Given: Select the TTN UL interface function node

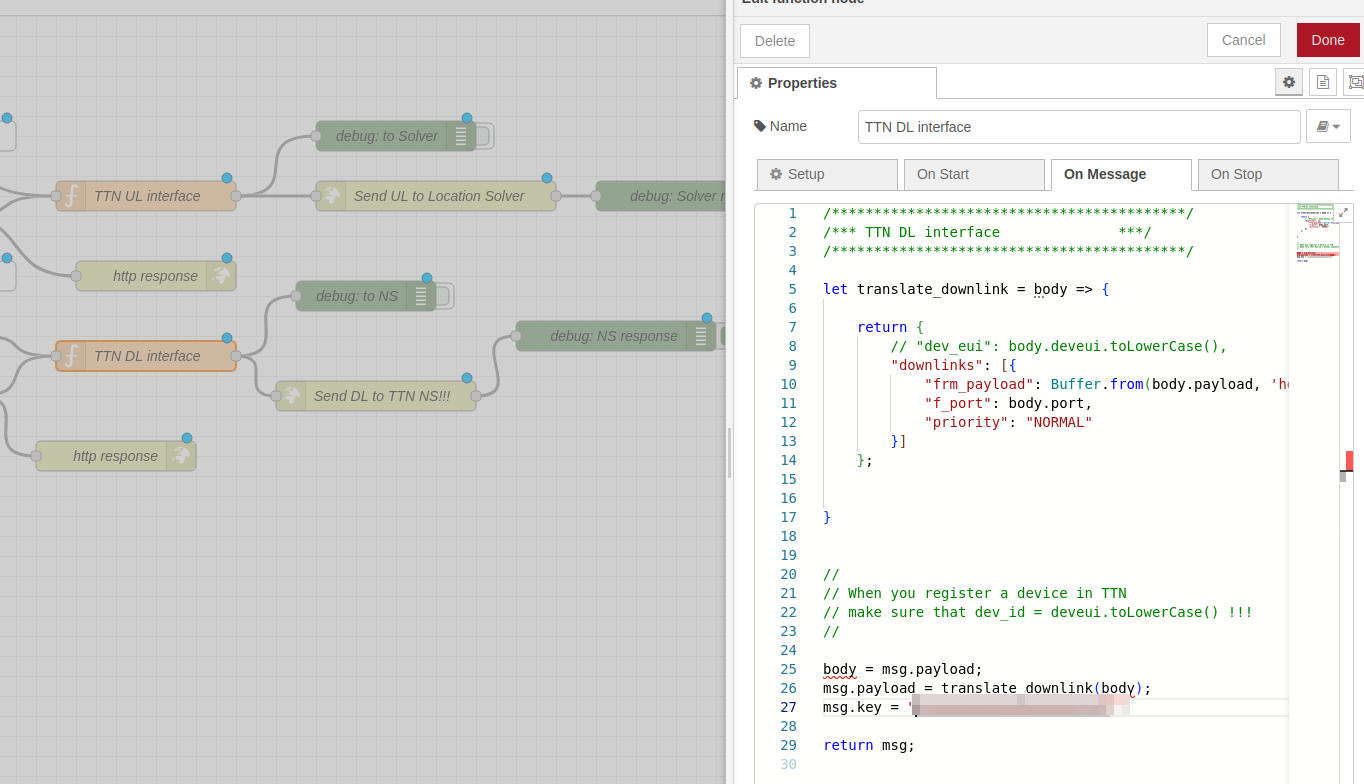Looking at the screenshot, I should (x=146, y=196).
